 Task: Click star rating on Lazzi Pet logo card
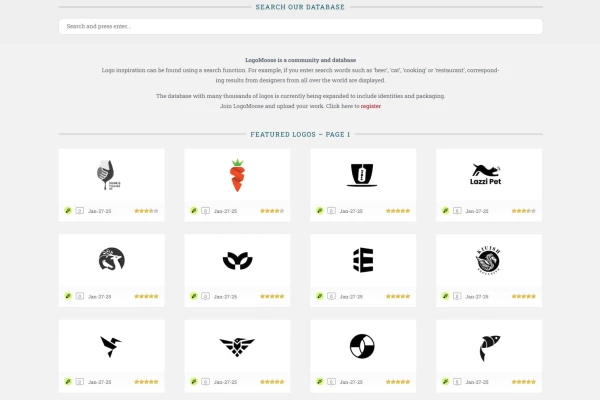coord(524,211)
